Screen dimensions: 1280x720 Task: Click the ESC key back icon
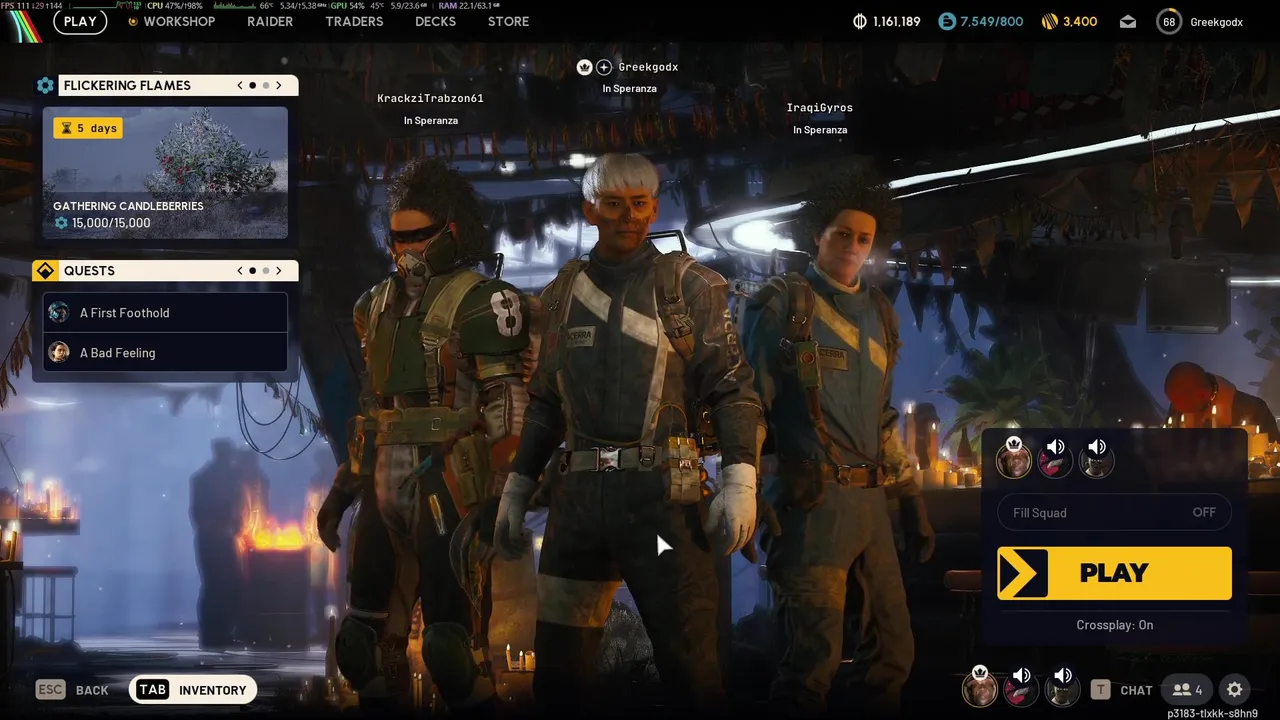50,689
